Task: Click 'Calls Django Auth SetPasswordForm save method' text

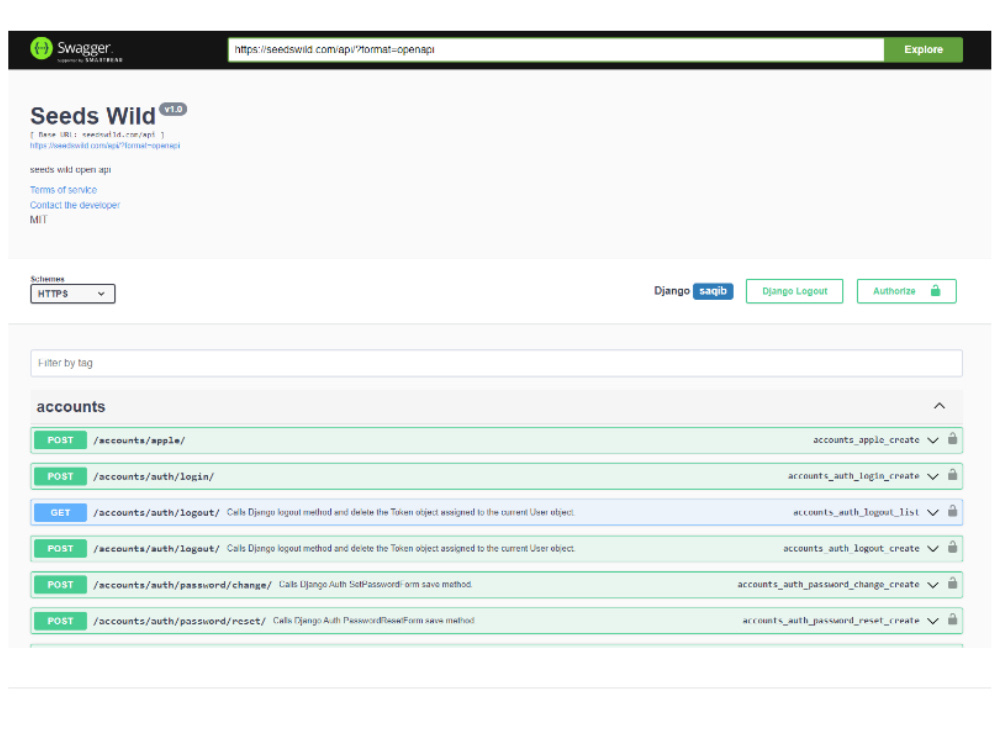Action: point(376,585)
